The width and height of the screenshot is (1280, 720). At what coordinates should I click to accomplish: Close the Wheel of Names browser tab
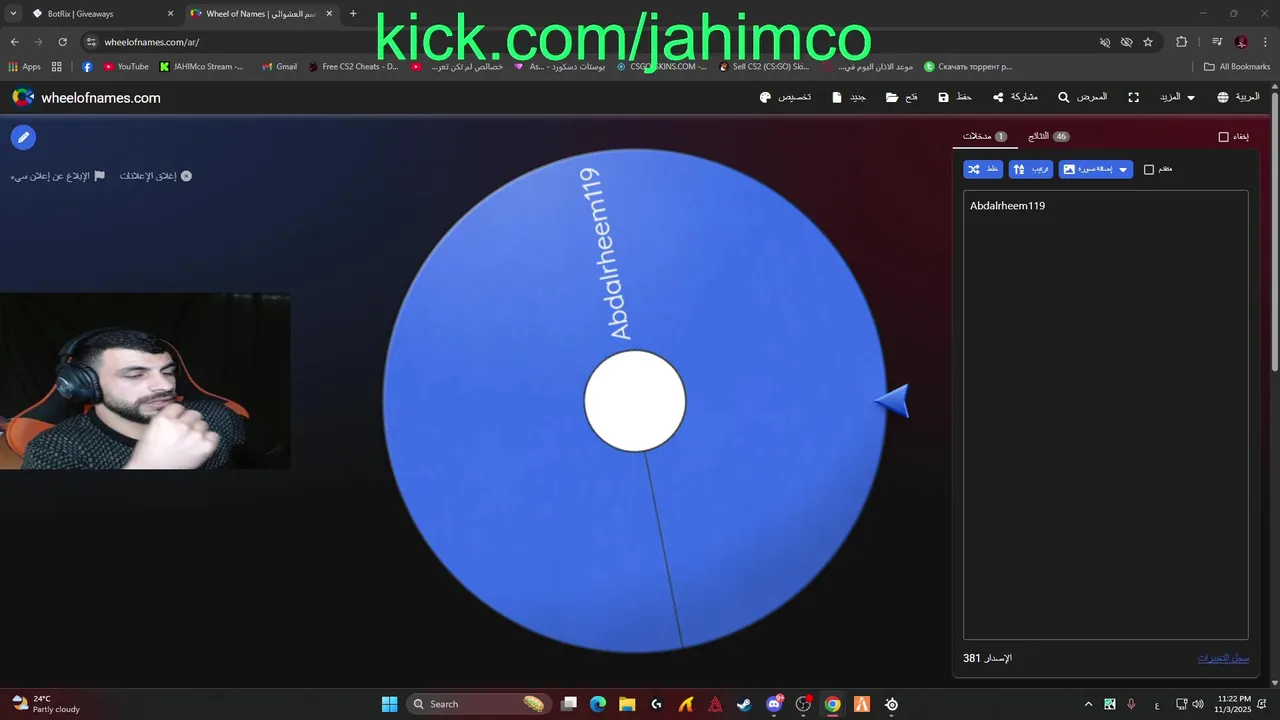(x=329, y=14)
